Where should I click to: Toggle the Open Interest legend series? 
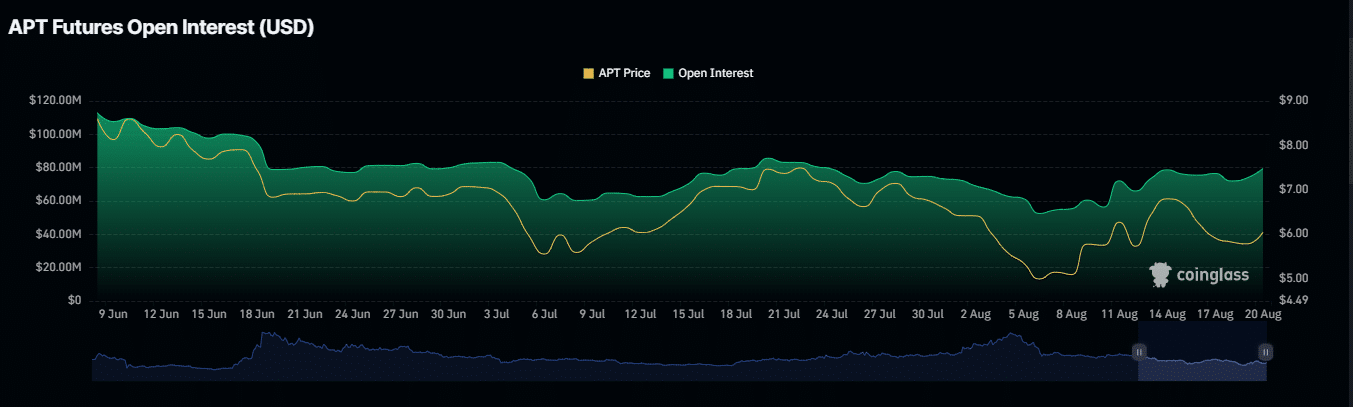click(708, 74)
